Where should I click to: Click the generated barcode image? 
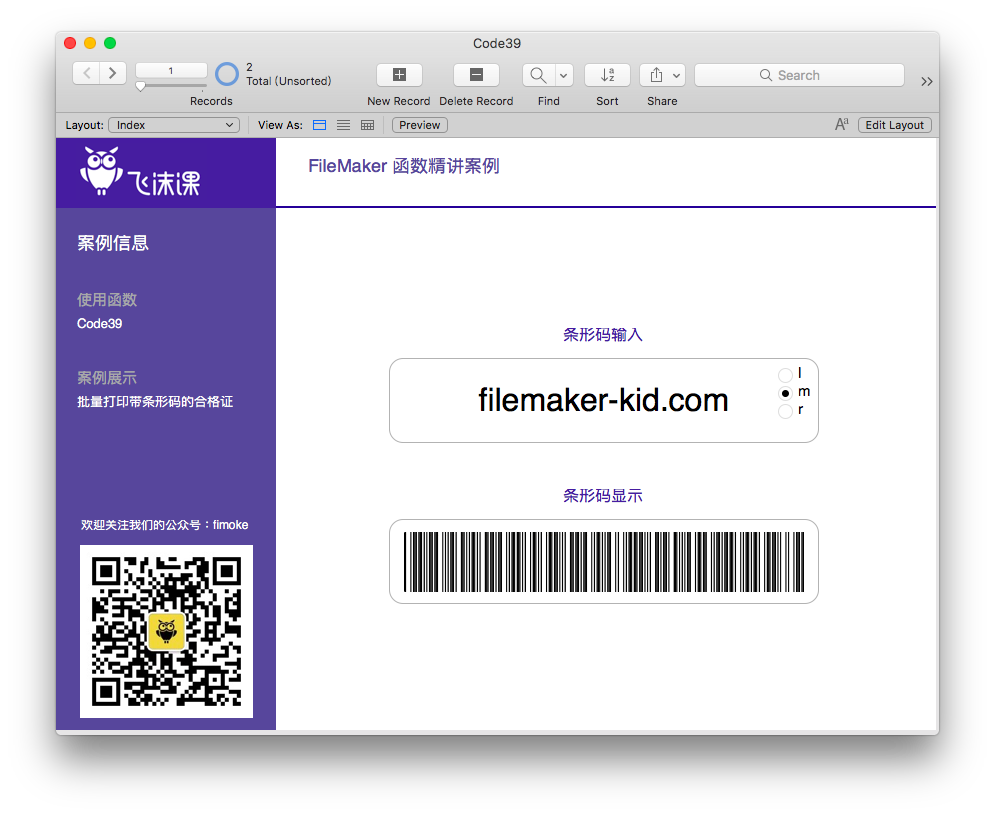click(603, 562)
